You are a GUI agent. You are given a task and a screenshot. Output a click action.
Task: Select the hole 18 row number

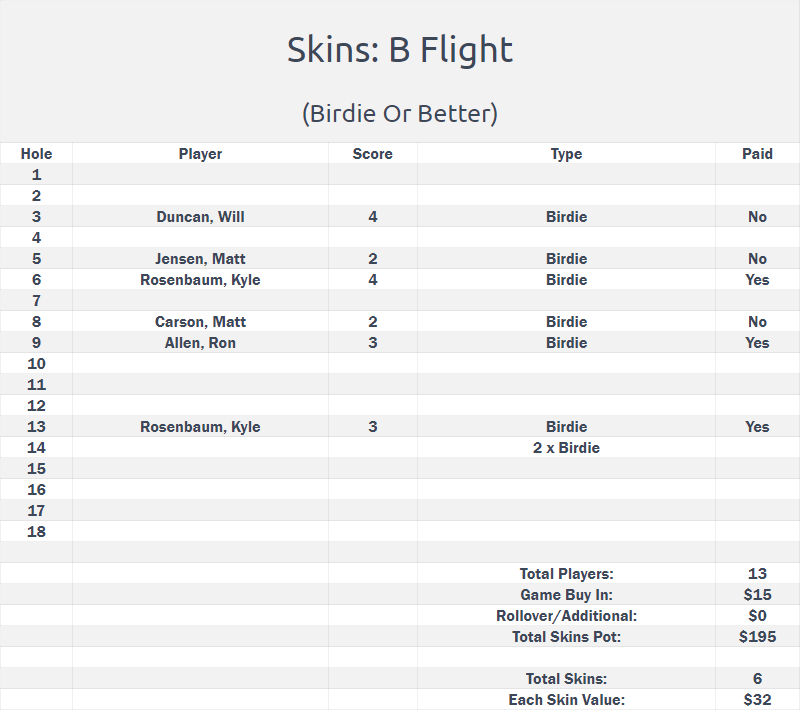pos(36,532)
